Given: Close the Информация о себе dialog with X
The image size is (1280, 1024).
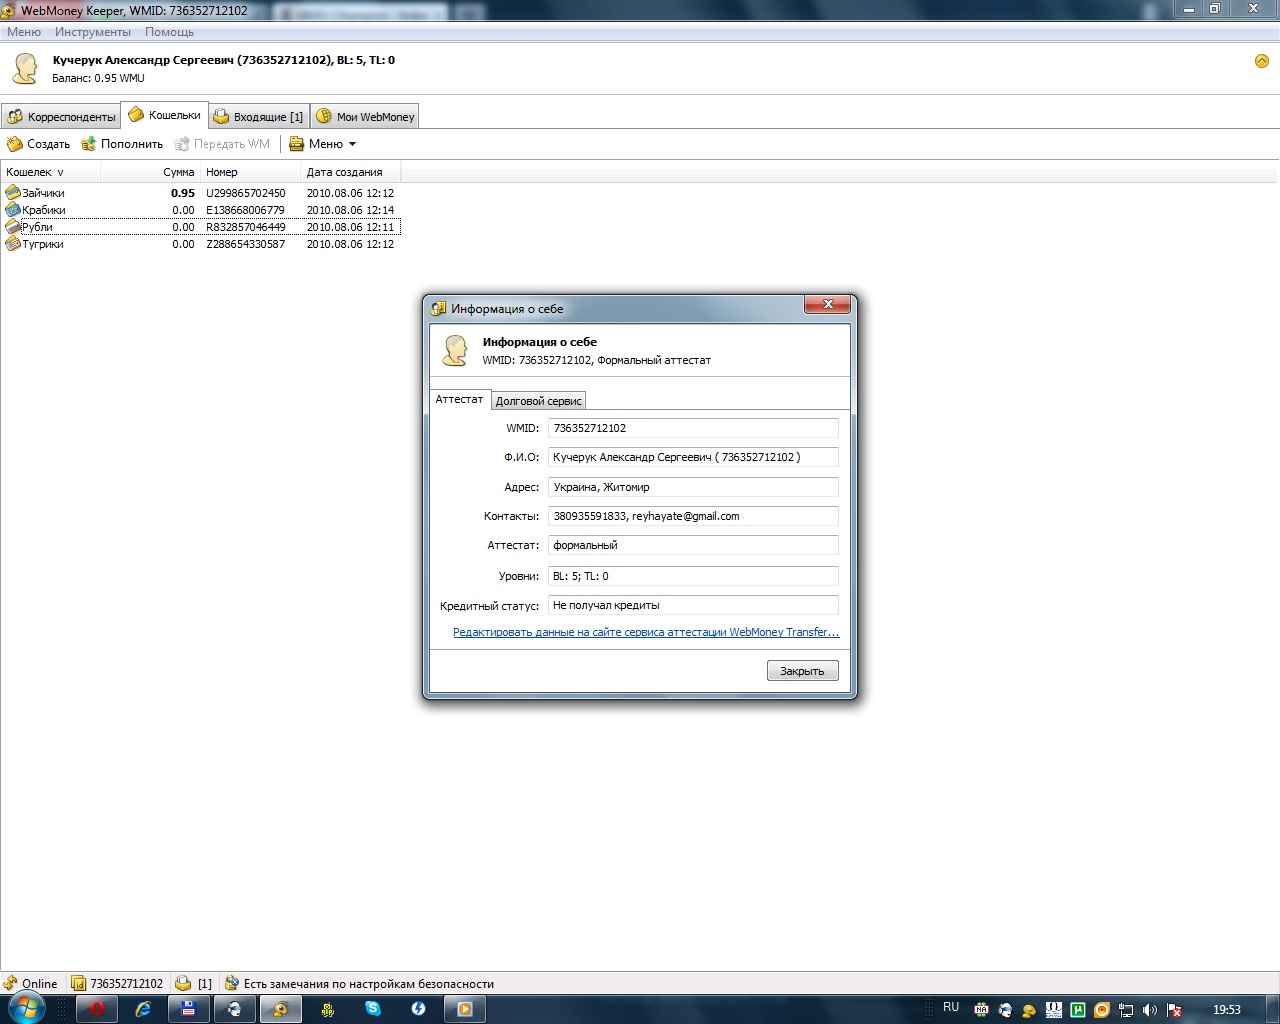Looking at the screenshot, I should pos(828,305).
